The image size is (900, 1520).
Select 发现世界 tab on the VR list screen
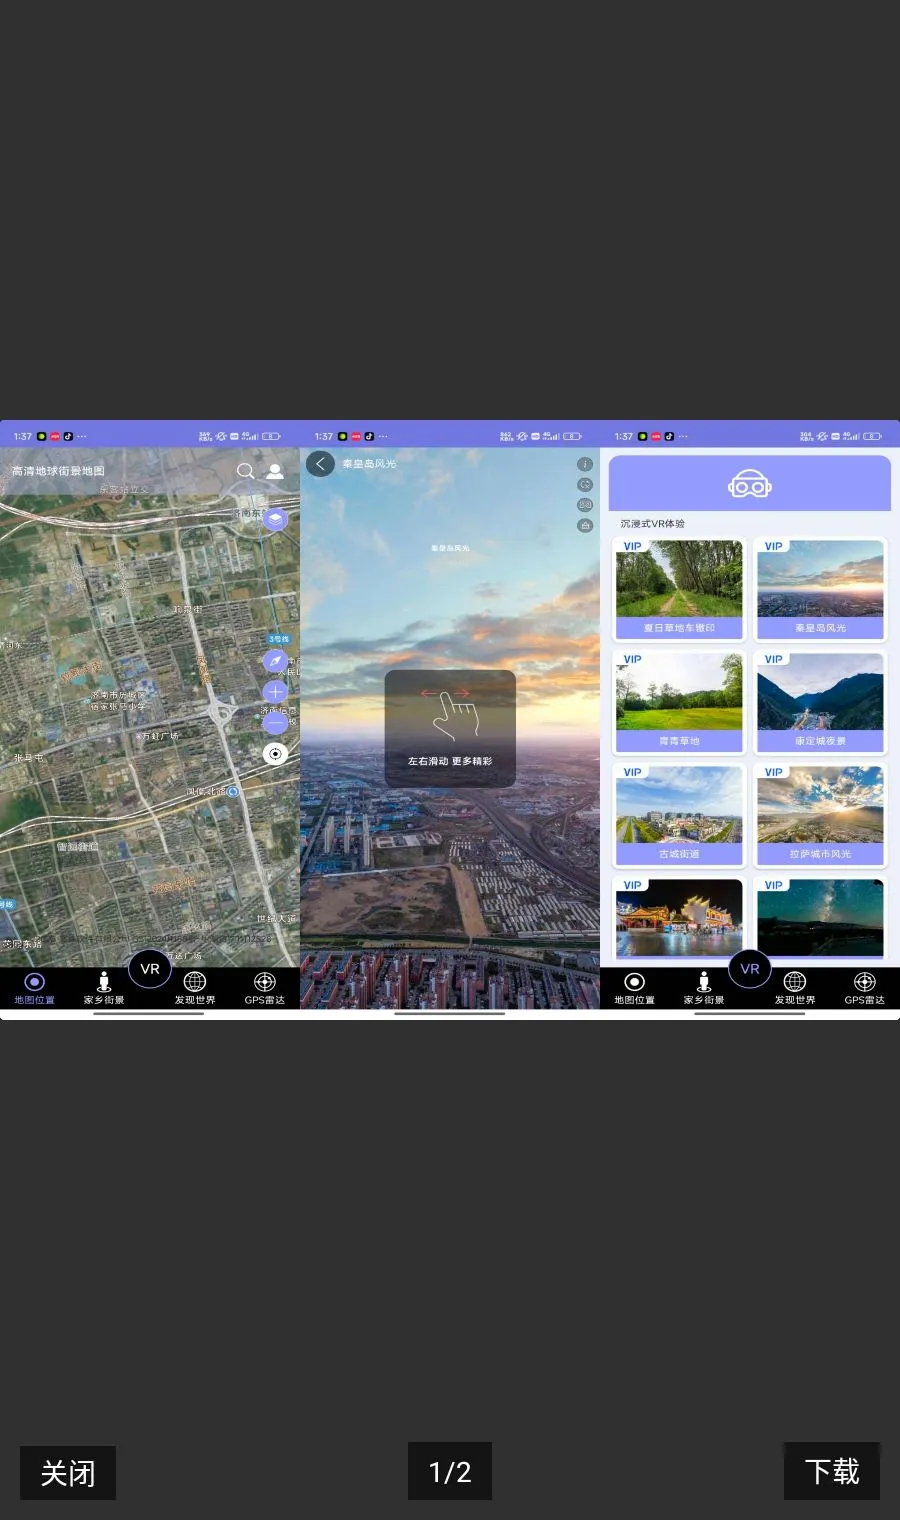click(795, 988)
